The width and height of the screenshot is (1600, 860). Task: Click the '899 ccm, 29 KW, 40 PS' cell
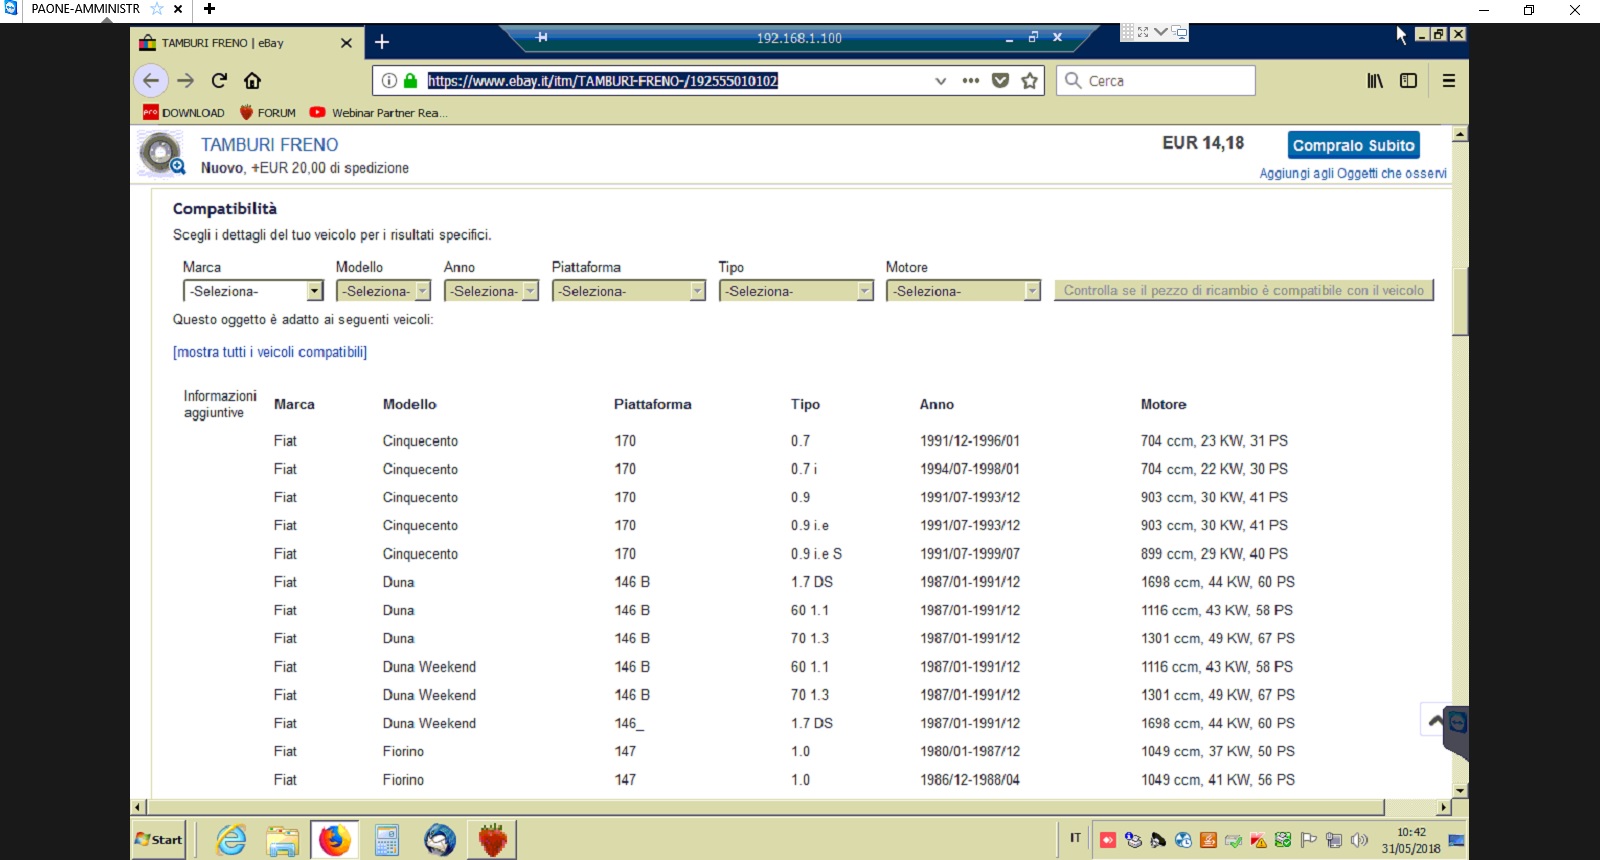point(1214,554)
